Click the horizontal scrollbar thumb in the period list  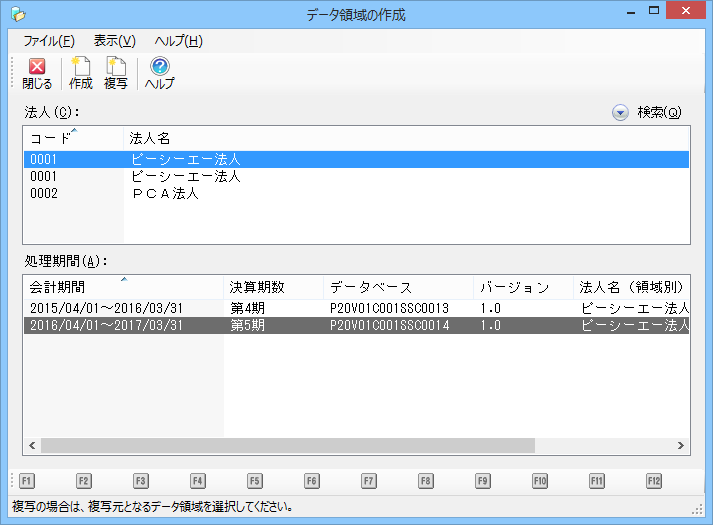pos(288,445)
